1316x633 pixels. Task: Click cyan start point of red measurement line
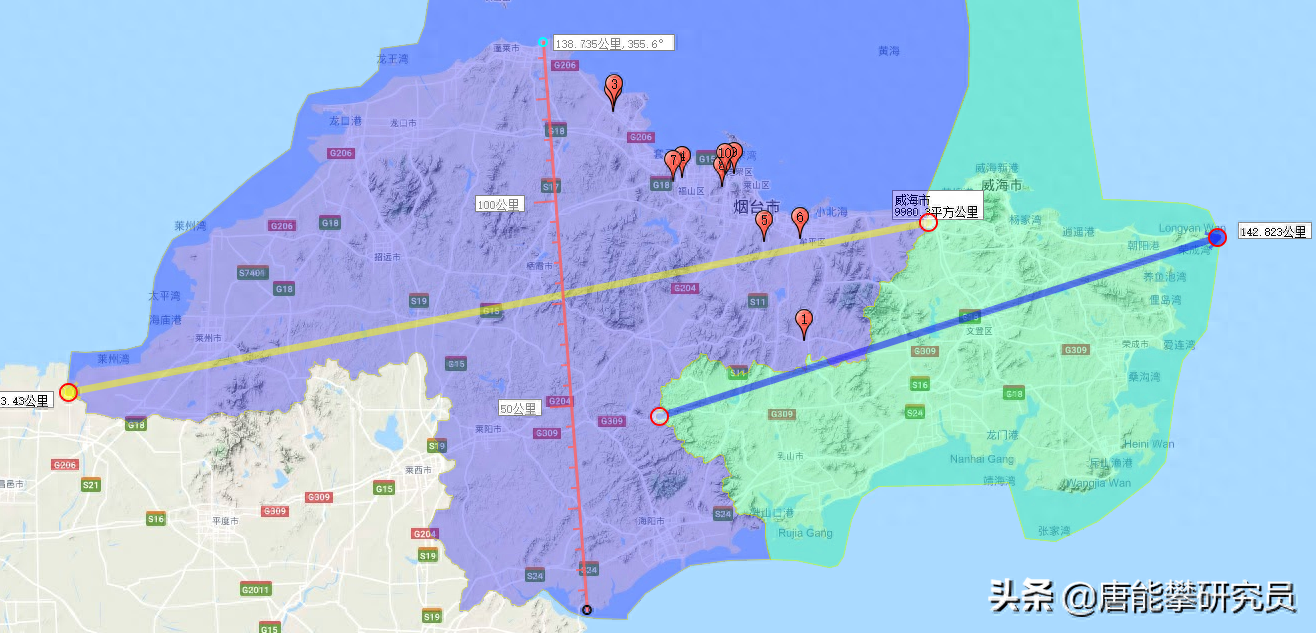tap(543, 43)
